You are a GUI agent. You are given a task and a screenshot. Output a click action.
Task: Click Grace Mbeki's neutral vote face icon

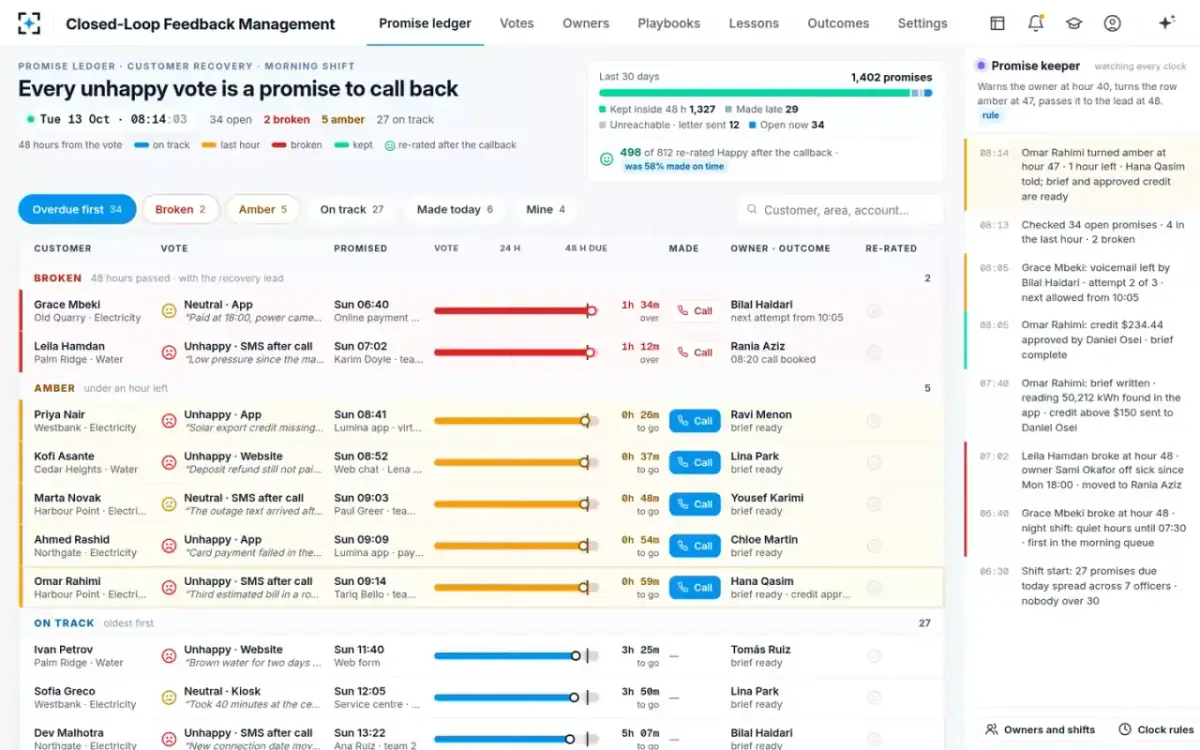click(169, 311)
